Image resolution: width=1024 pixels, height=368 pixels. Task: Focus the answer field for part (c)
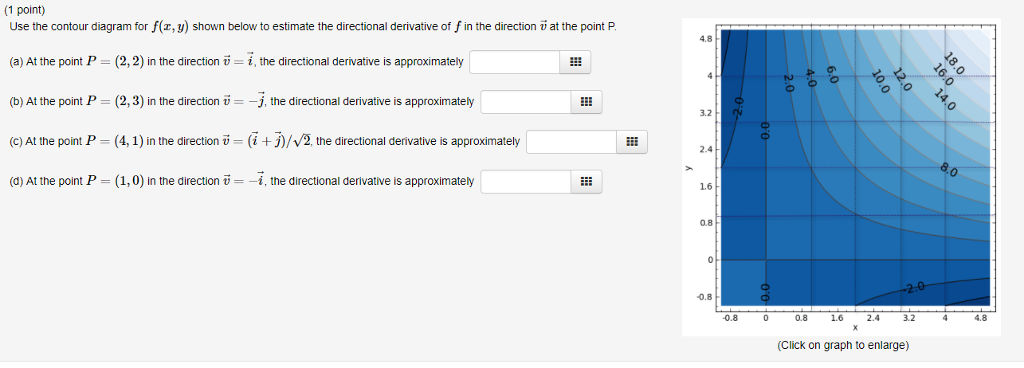pos(571,142)
